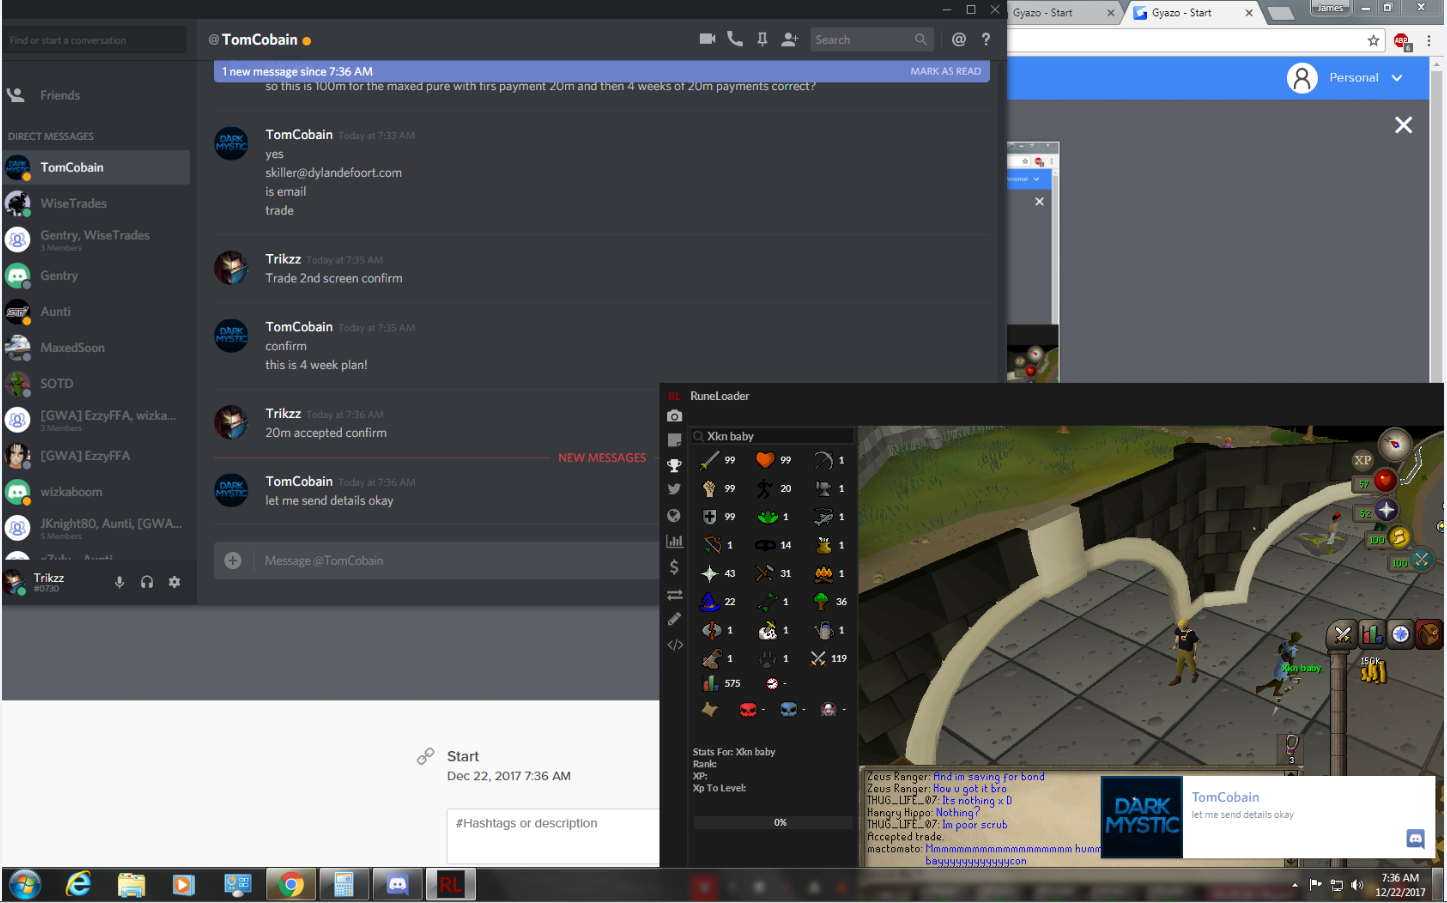The height and width of the screenshot is (903, 1447).
Task: Click the in-game compass
Action: (x=1394, y=443)
